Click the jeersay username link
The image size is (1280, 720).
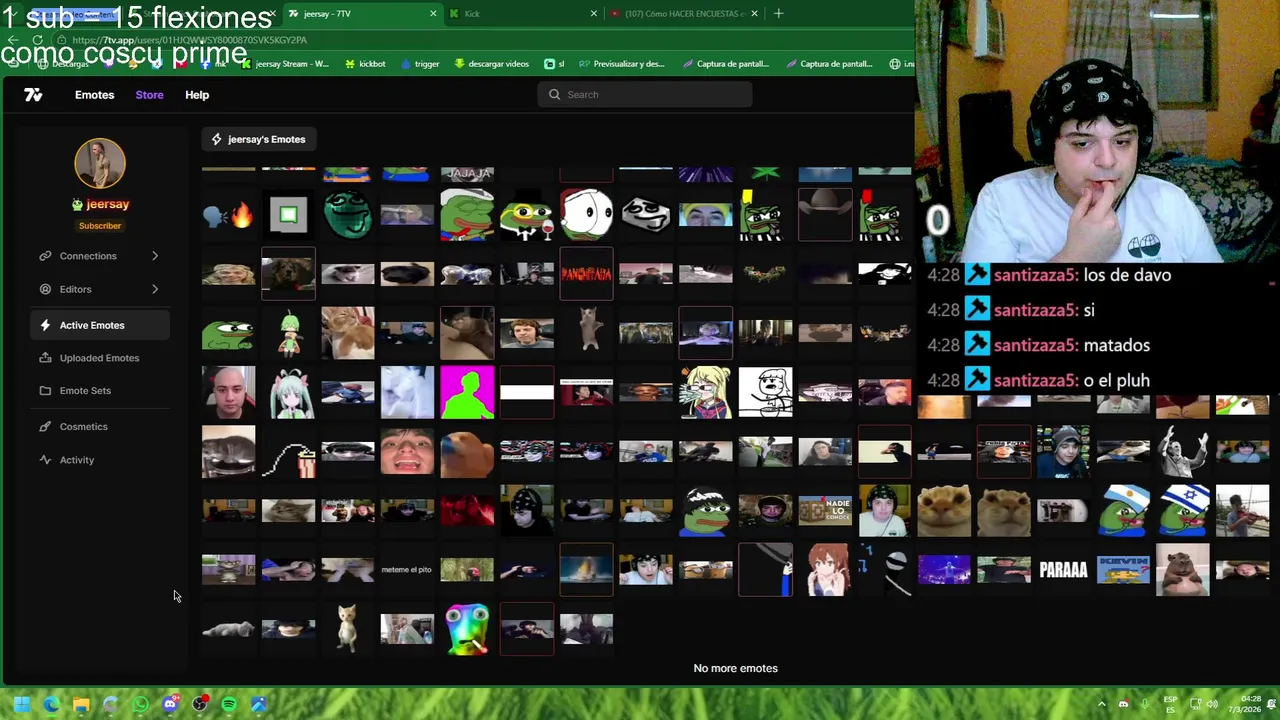point(107,204)
